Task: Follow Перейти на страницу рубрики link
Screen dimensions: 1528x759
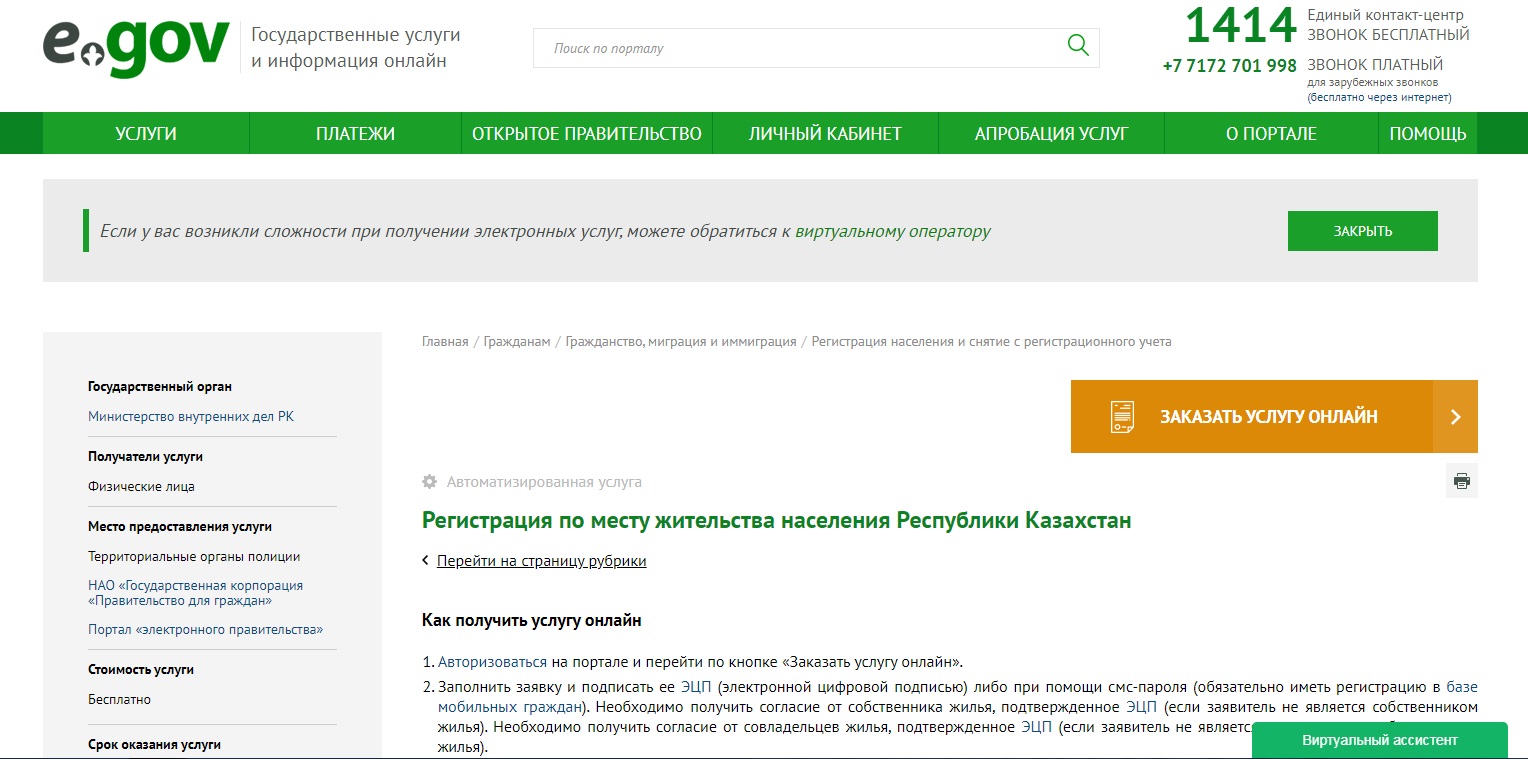Action: point(542,561)
